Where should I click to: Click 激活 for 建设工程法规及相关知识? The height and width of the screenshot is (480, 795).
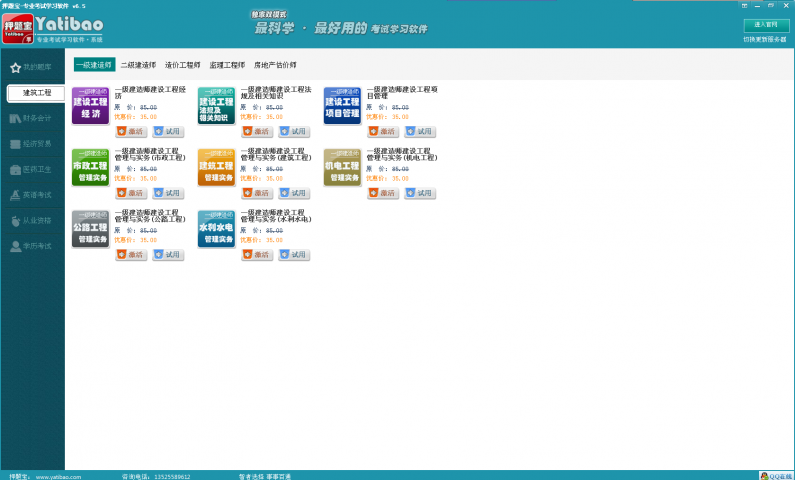pyautogui.click(x=257, y=131)
